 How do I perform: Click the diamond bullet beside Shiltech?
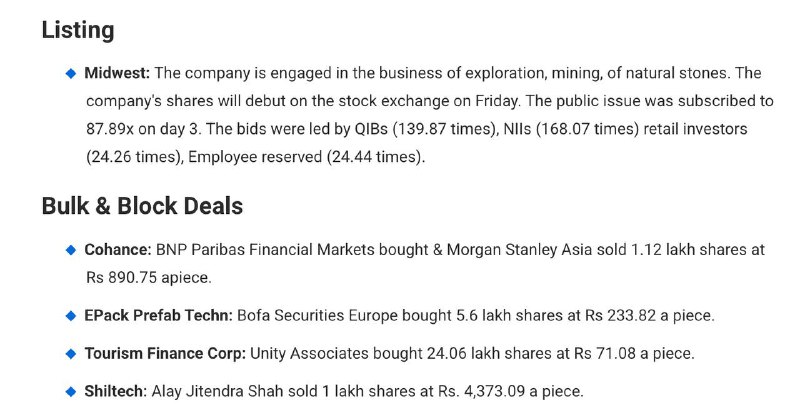(71, 391)
